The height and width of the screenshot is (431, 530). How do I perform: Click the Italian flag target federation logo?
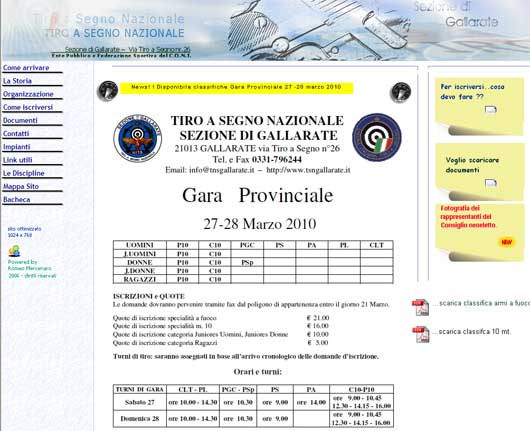(x=377, y=137)
